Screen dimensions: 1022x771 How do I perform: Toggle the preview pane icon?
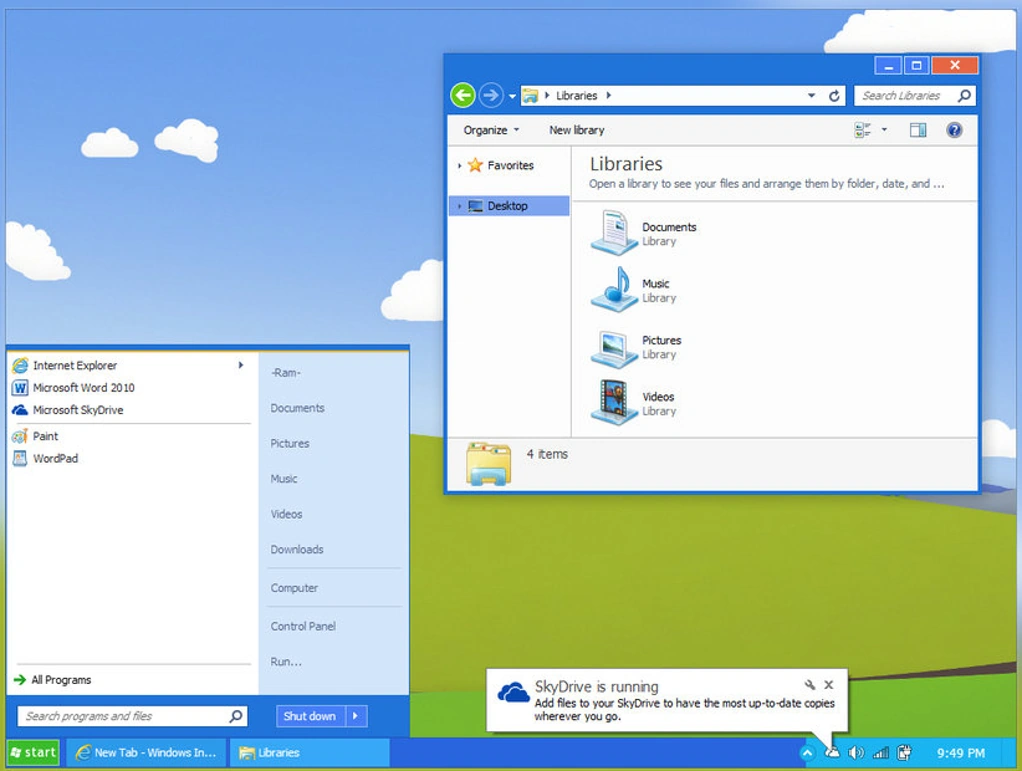tap(918, 130)
